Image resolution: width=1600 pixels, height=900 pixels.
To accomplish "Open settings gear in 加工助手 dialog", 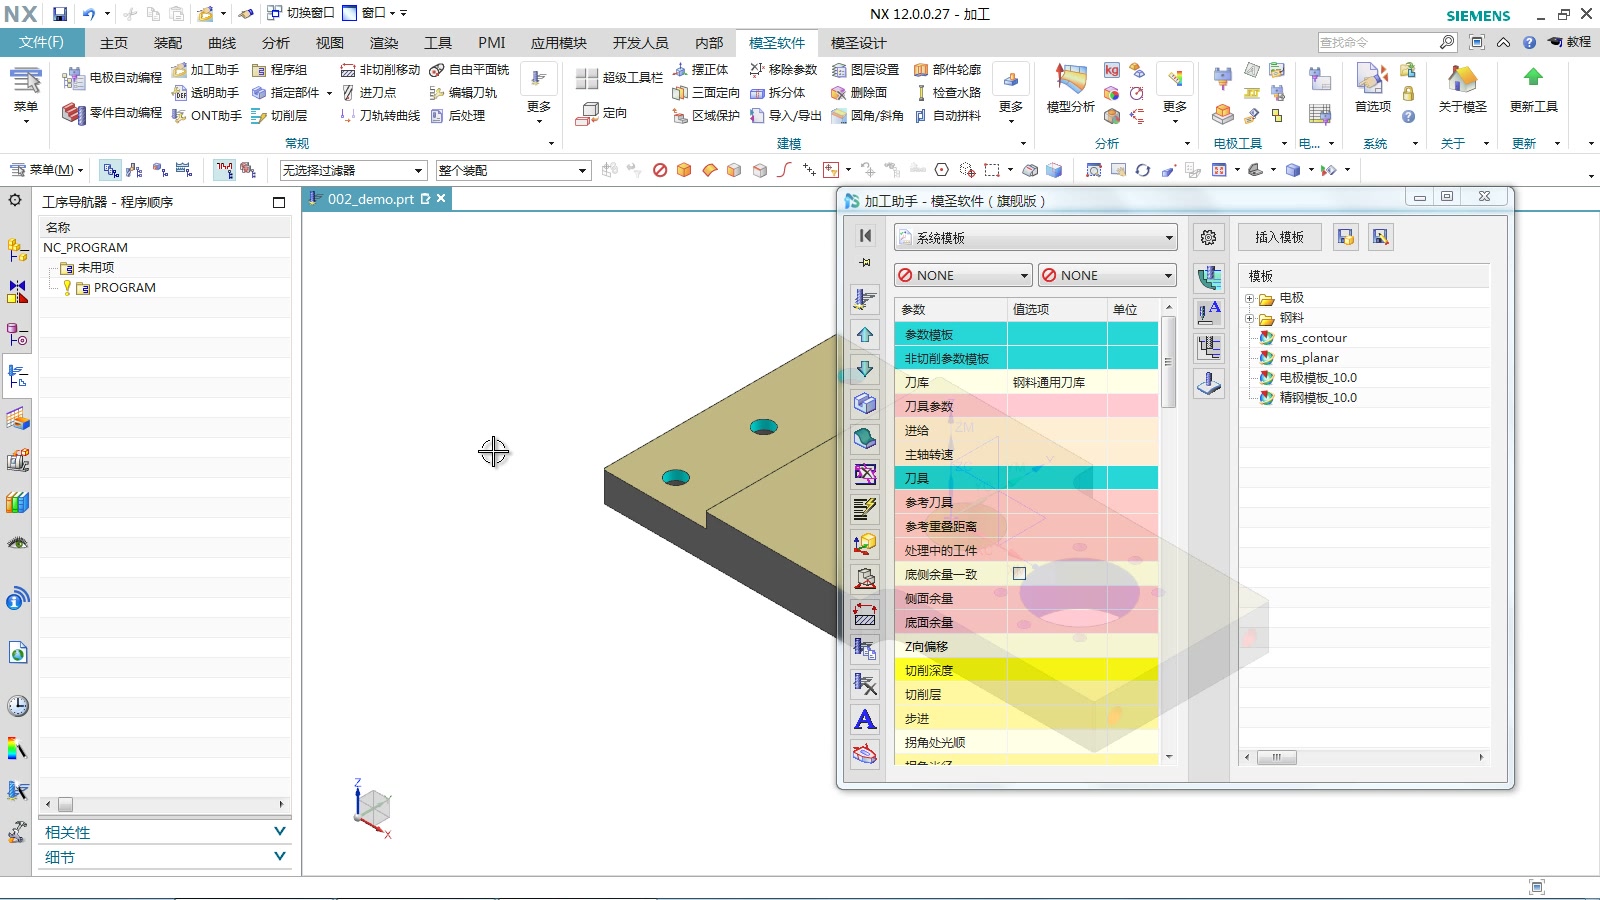I will 1209,238.
